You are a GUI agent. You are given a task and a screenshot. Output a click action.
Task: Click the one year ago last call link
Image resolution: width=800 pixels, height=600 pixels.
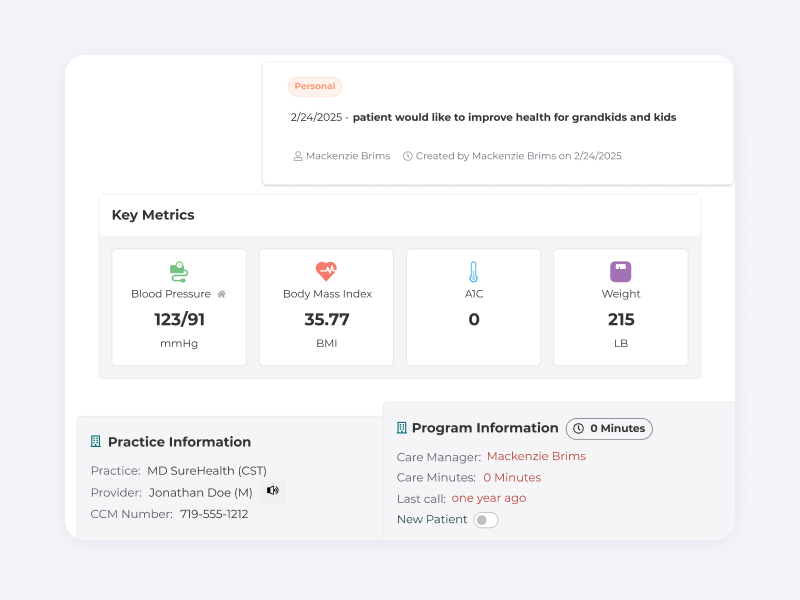[x=489, y=497]
